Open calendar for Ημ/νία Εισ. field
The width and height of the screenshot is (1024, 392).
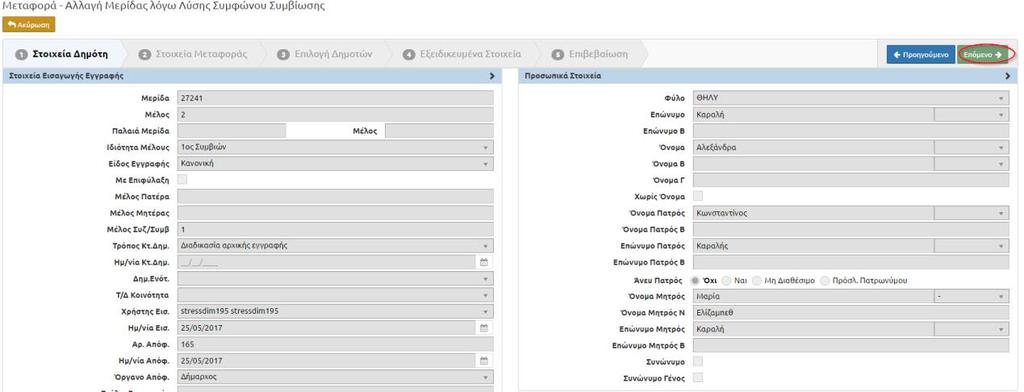484,328
